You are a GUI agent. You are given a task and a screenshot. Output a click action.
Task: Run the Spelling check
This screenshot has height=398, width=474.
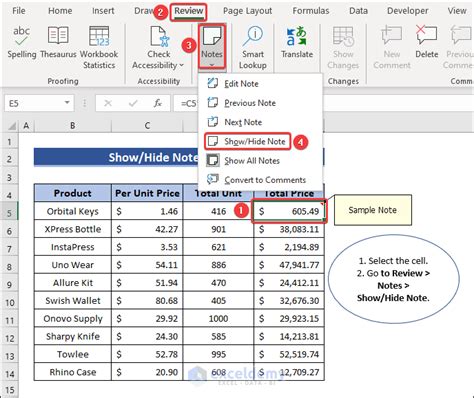pyautogui.click(x=22, y=43)
